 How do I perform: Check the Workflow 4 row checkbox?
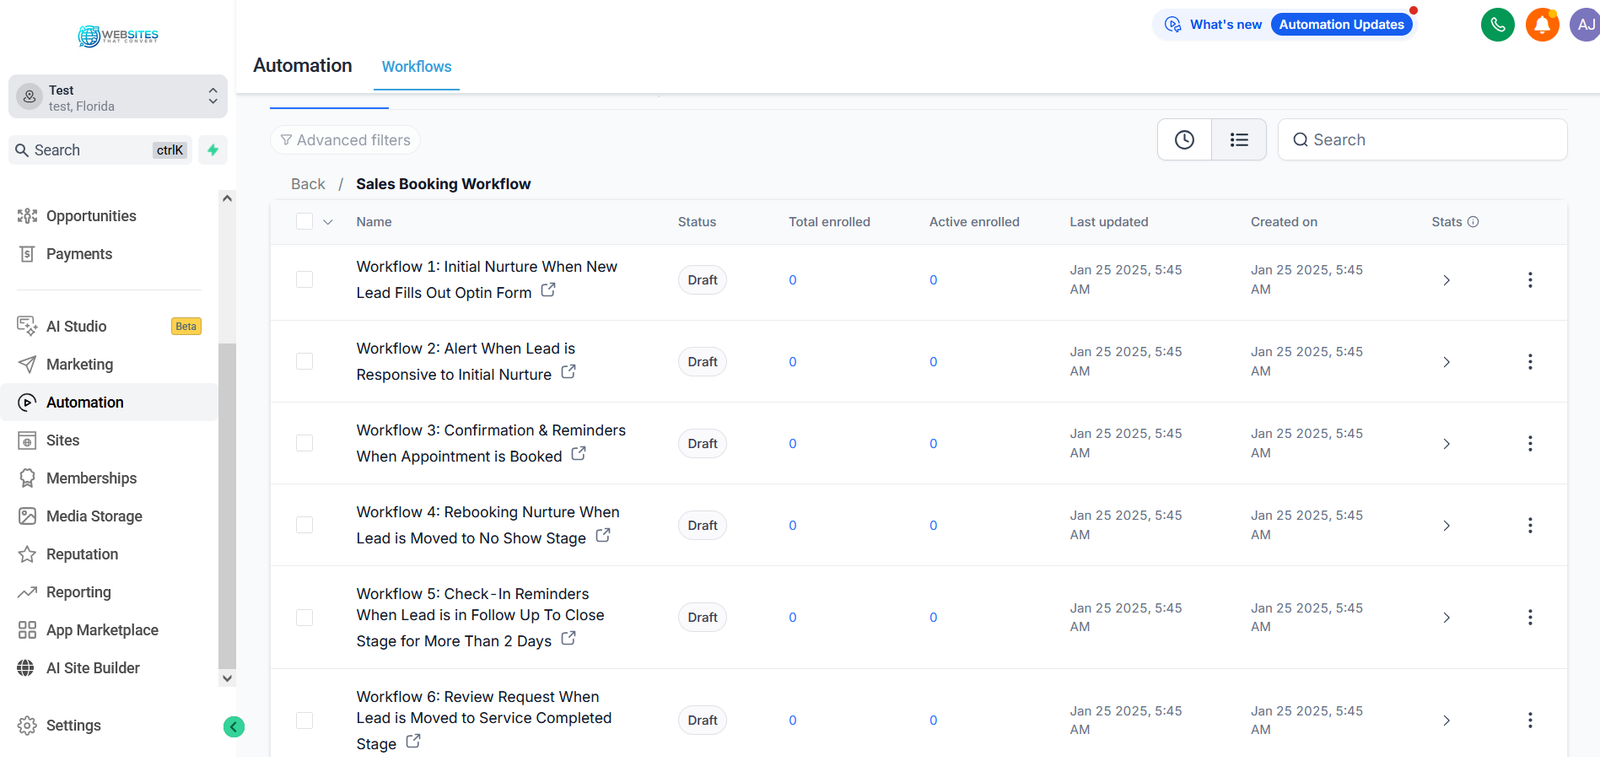305,526
